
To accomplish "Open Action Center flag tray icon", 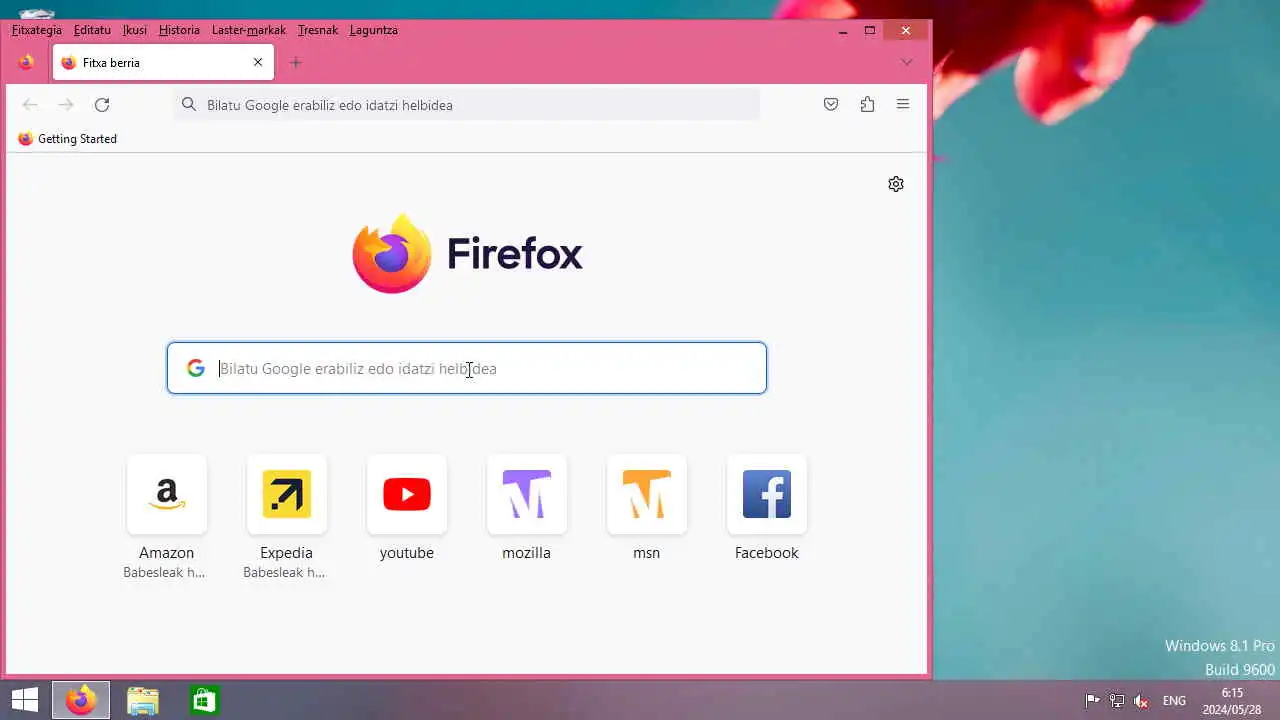I will click(1093, 701).
